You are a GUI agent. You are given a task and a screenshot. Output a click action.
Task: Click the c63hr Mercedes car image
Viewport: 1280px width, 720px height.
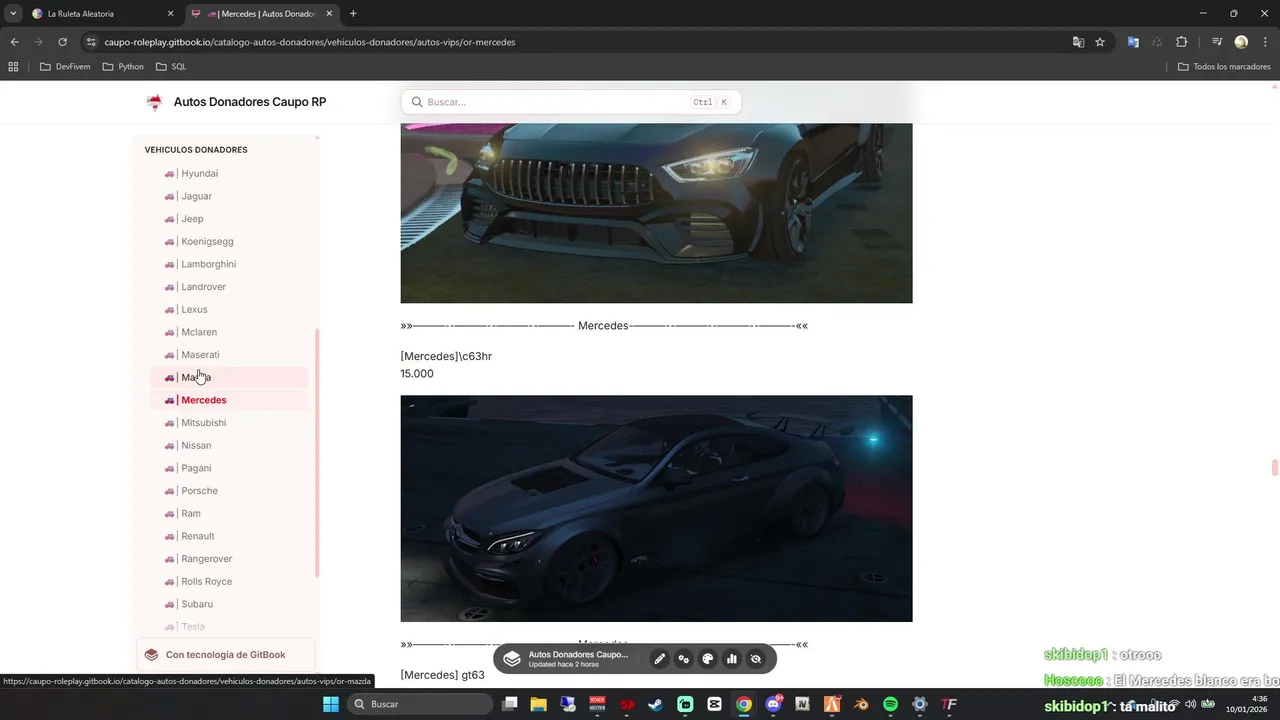tap(656, 508)
